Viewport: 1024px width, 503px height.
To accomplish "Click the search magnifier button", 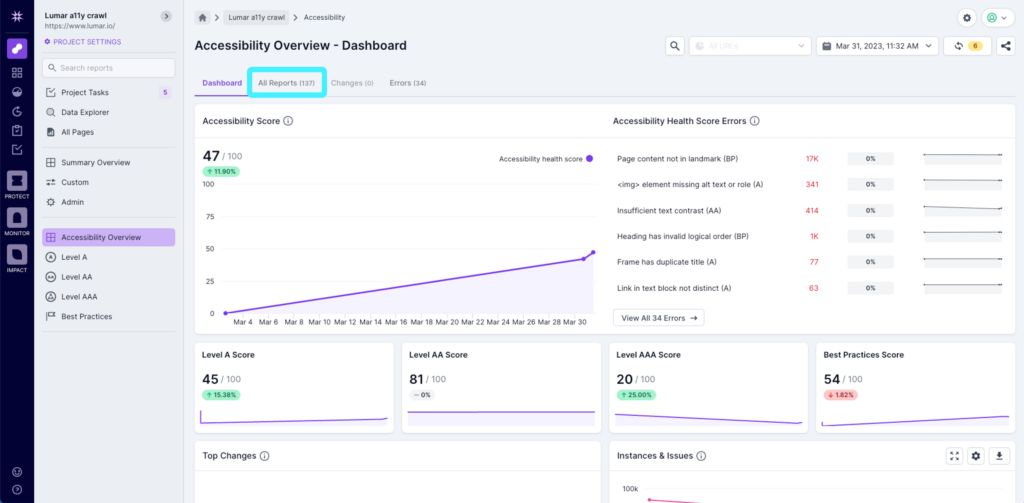I will click(x=675, y=46).
